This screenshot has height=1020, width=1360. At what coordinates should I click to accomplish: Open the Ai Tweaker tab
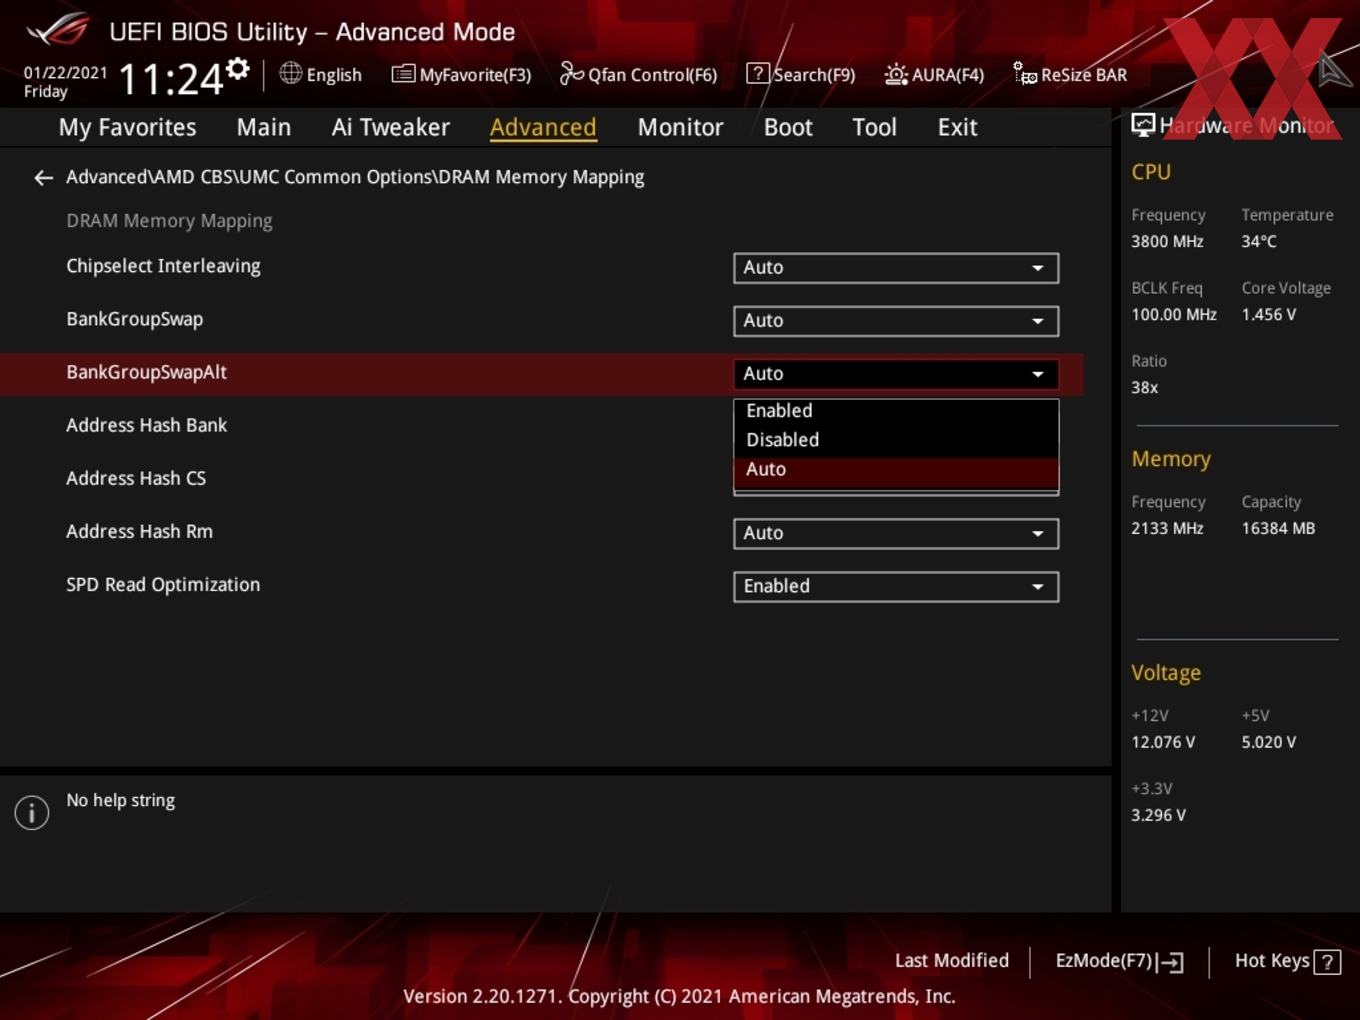pos(391,127)
